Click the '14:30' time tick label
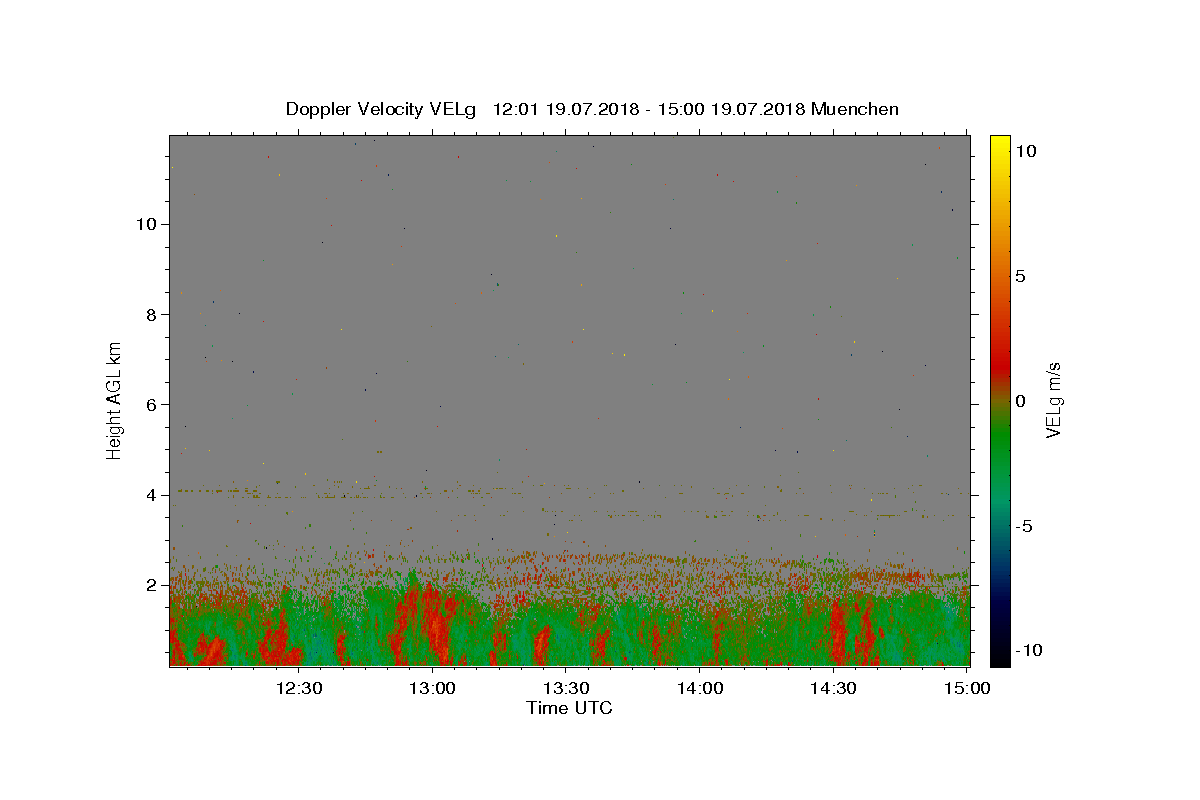The image size is (1200, 800). 833,688
